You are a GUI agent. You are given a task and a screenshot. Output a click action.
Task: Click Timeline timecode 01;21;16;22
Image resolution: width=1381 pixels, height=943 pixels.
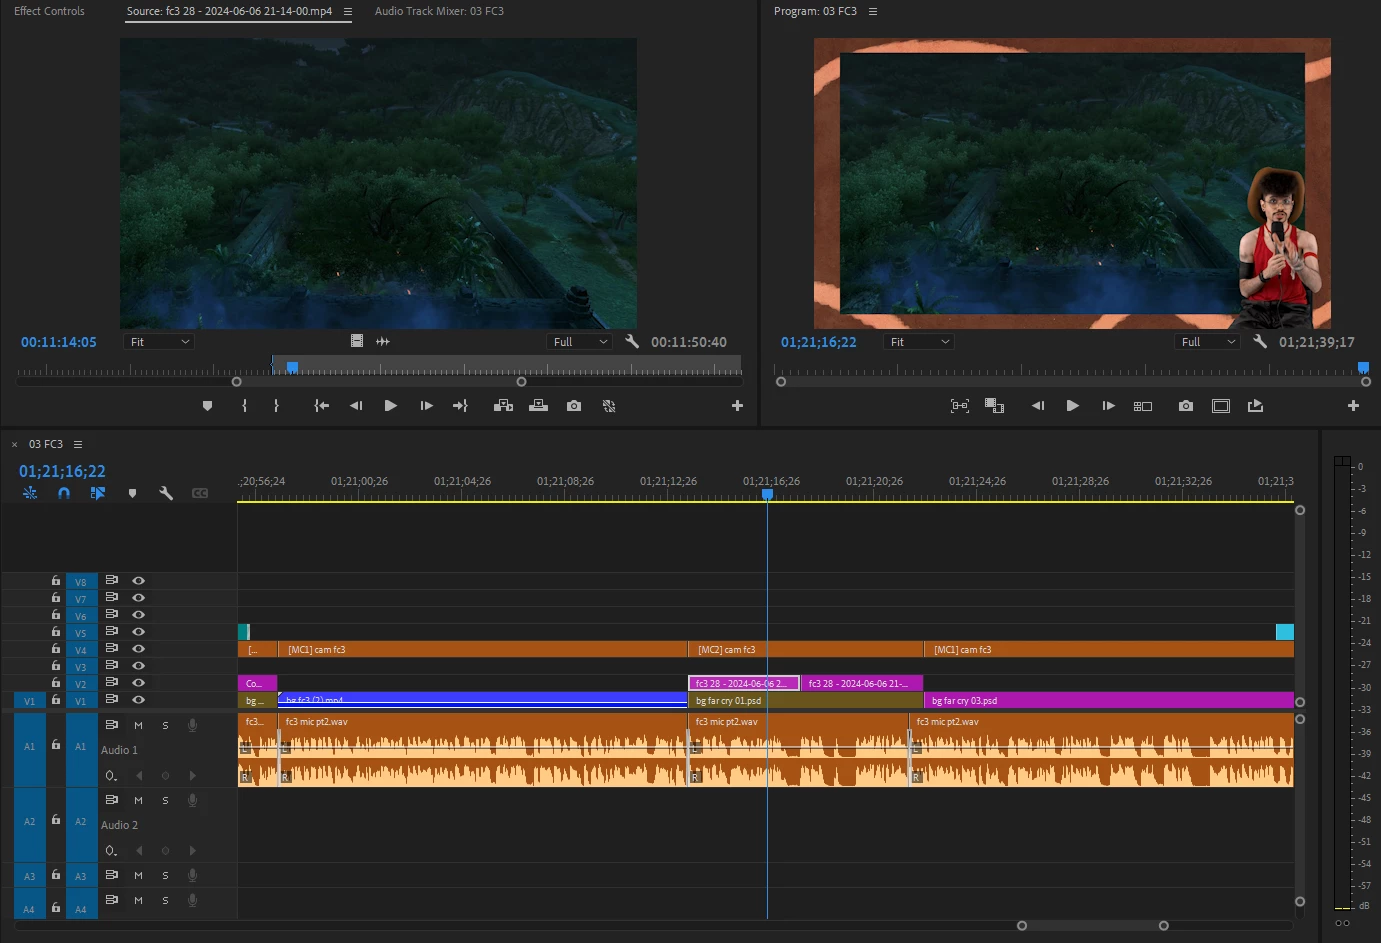click(x=62, y=471)
